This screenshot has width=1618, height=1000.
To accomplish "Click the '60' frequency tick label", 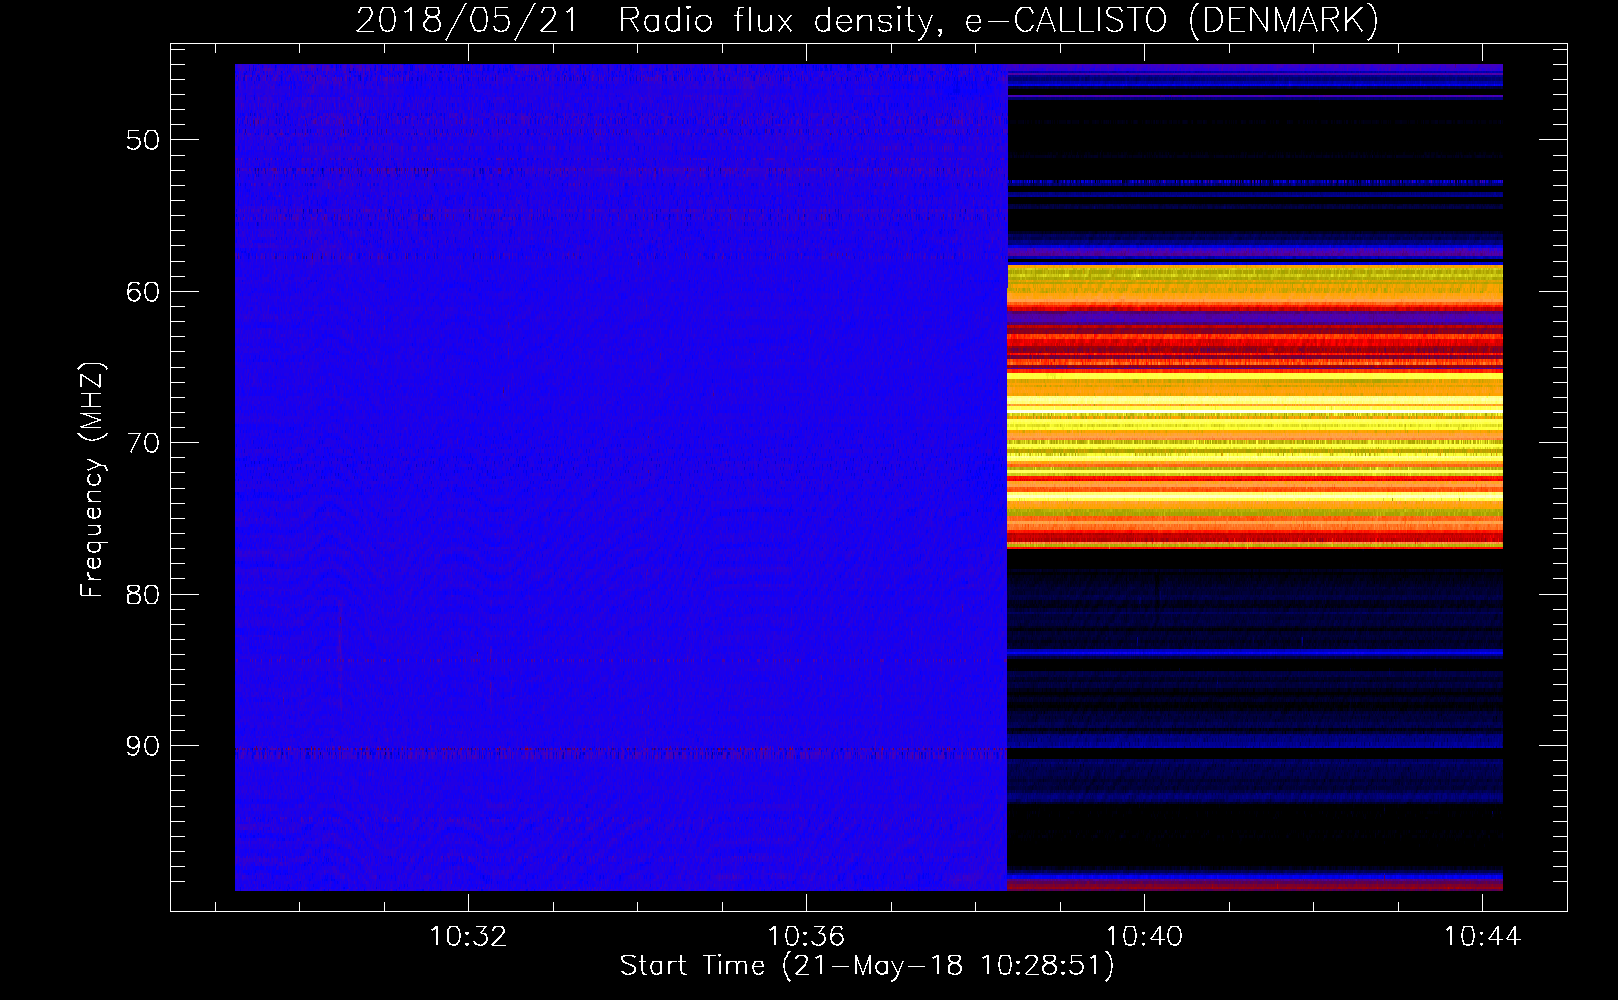I will point(143,291).
